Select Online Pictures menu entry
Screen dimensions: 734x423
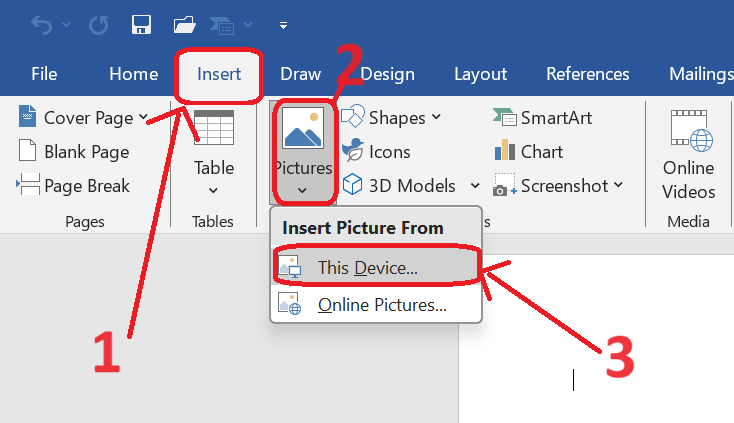point(381,305)
